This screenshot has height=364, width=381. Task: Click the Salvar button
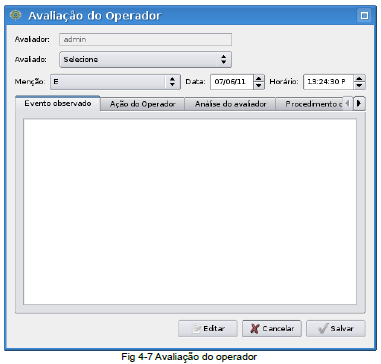[336, 329]
